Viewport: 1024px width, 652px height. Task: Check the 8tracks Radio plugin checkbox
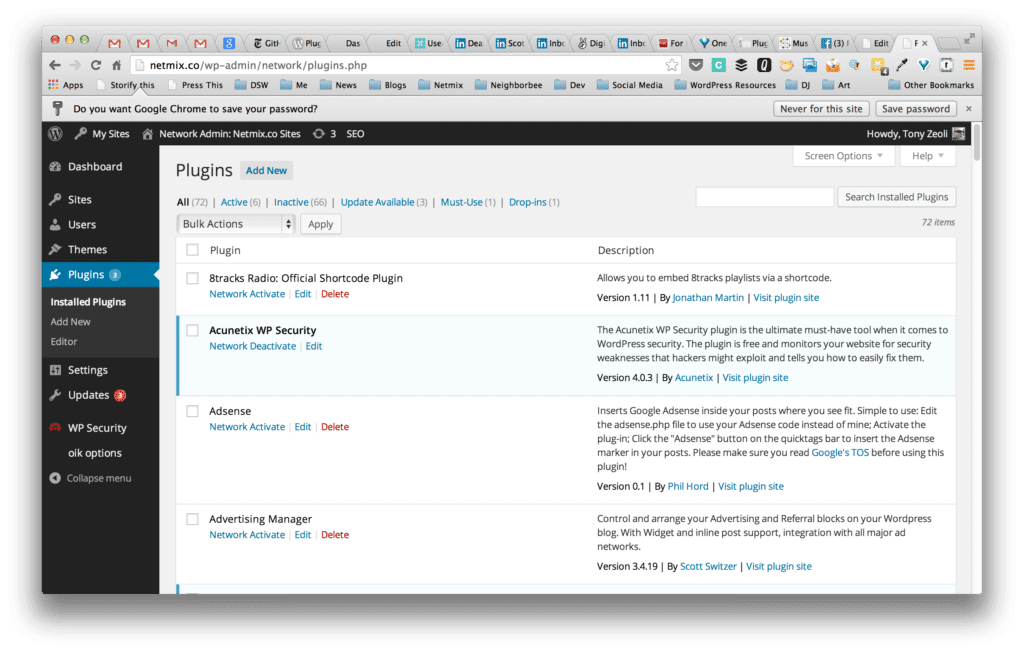193,278
